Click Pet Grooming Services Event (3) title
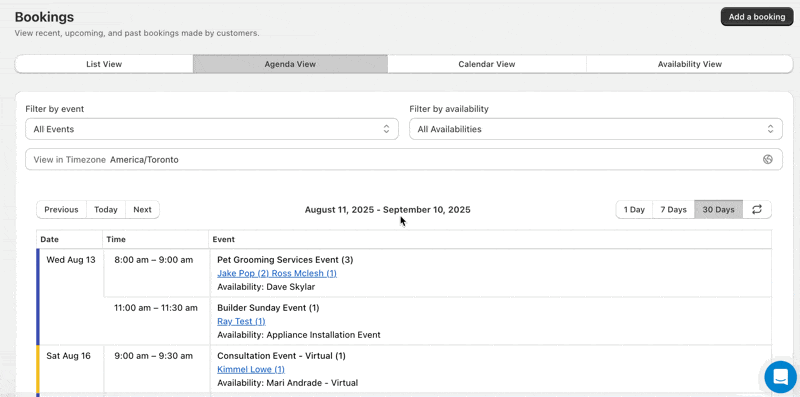 click(x=285, y=260)
